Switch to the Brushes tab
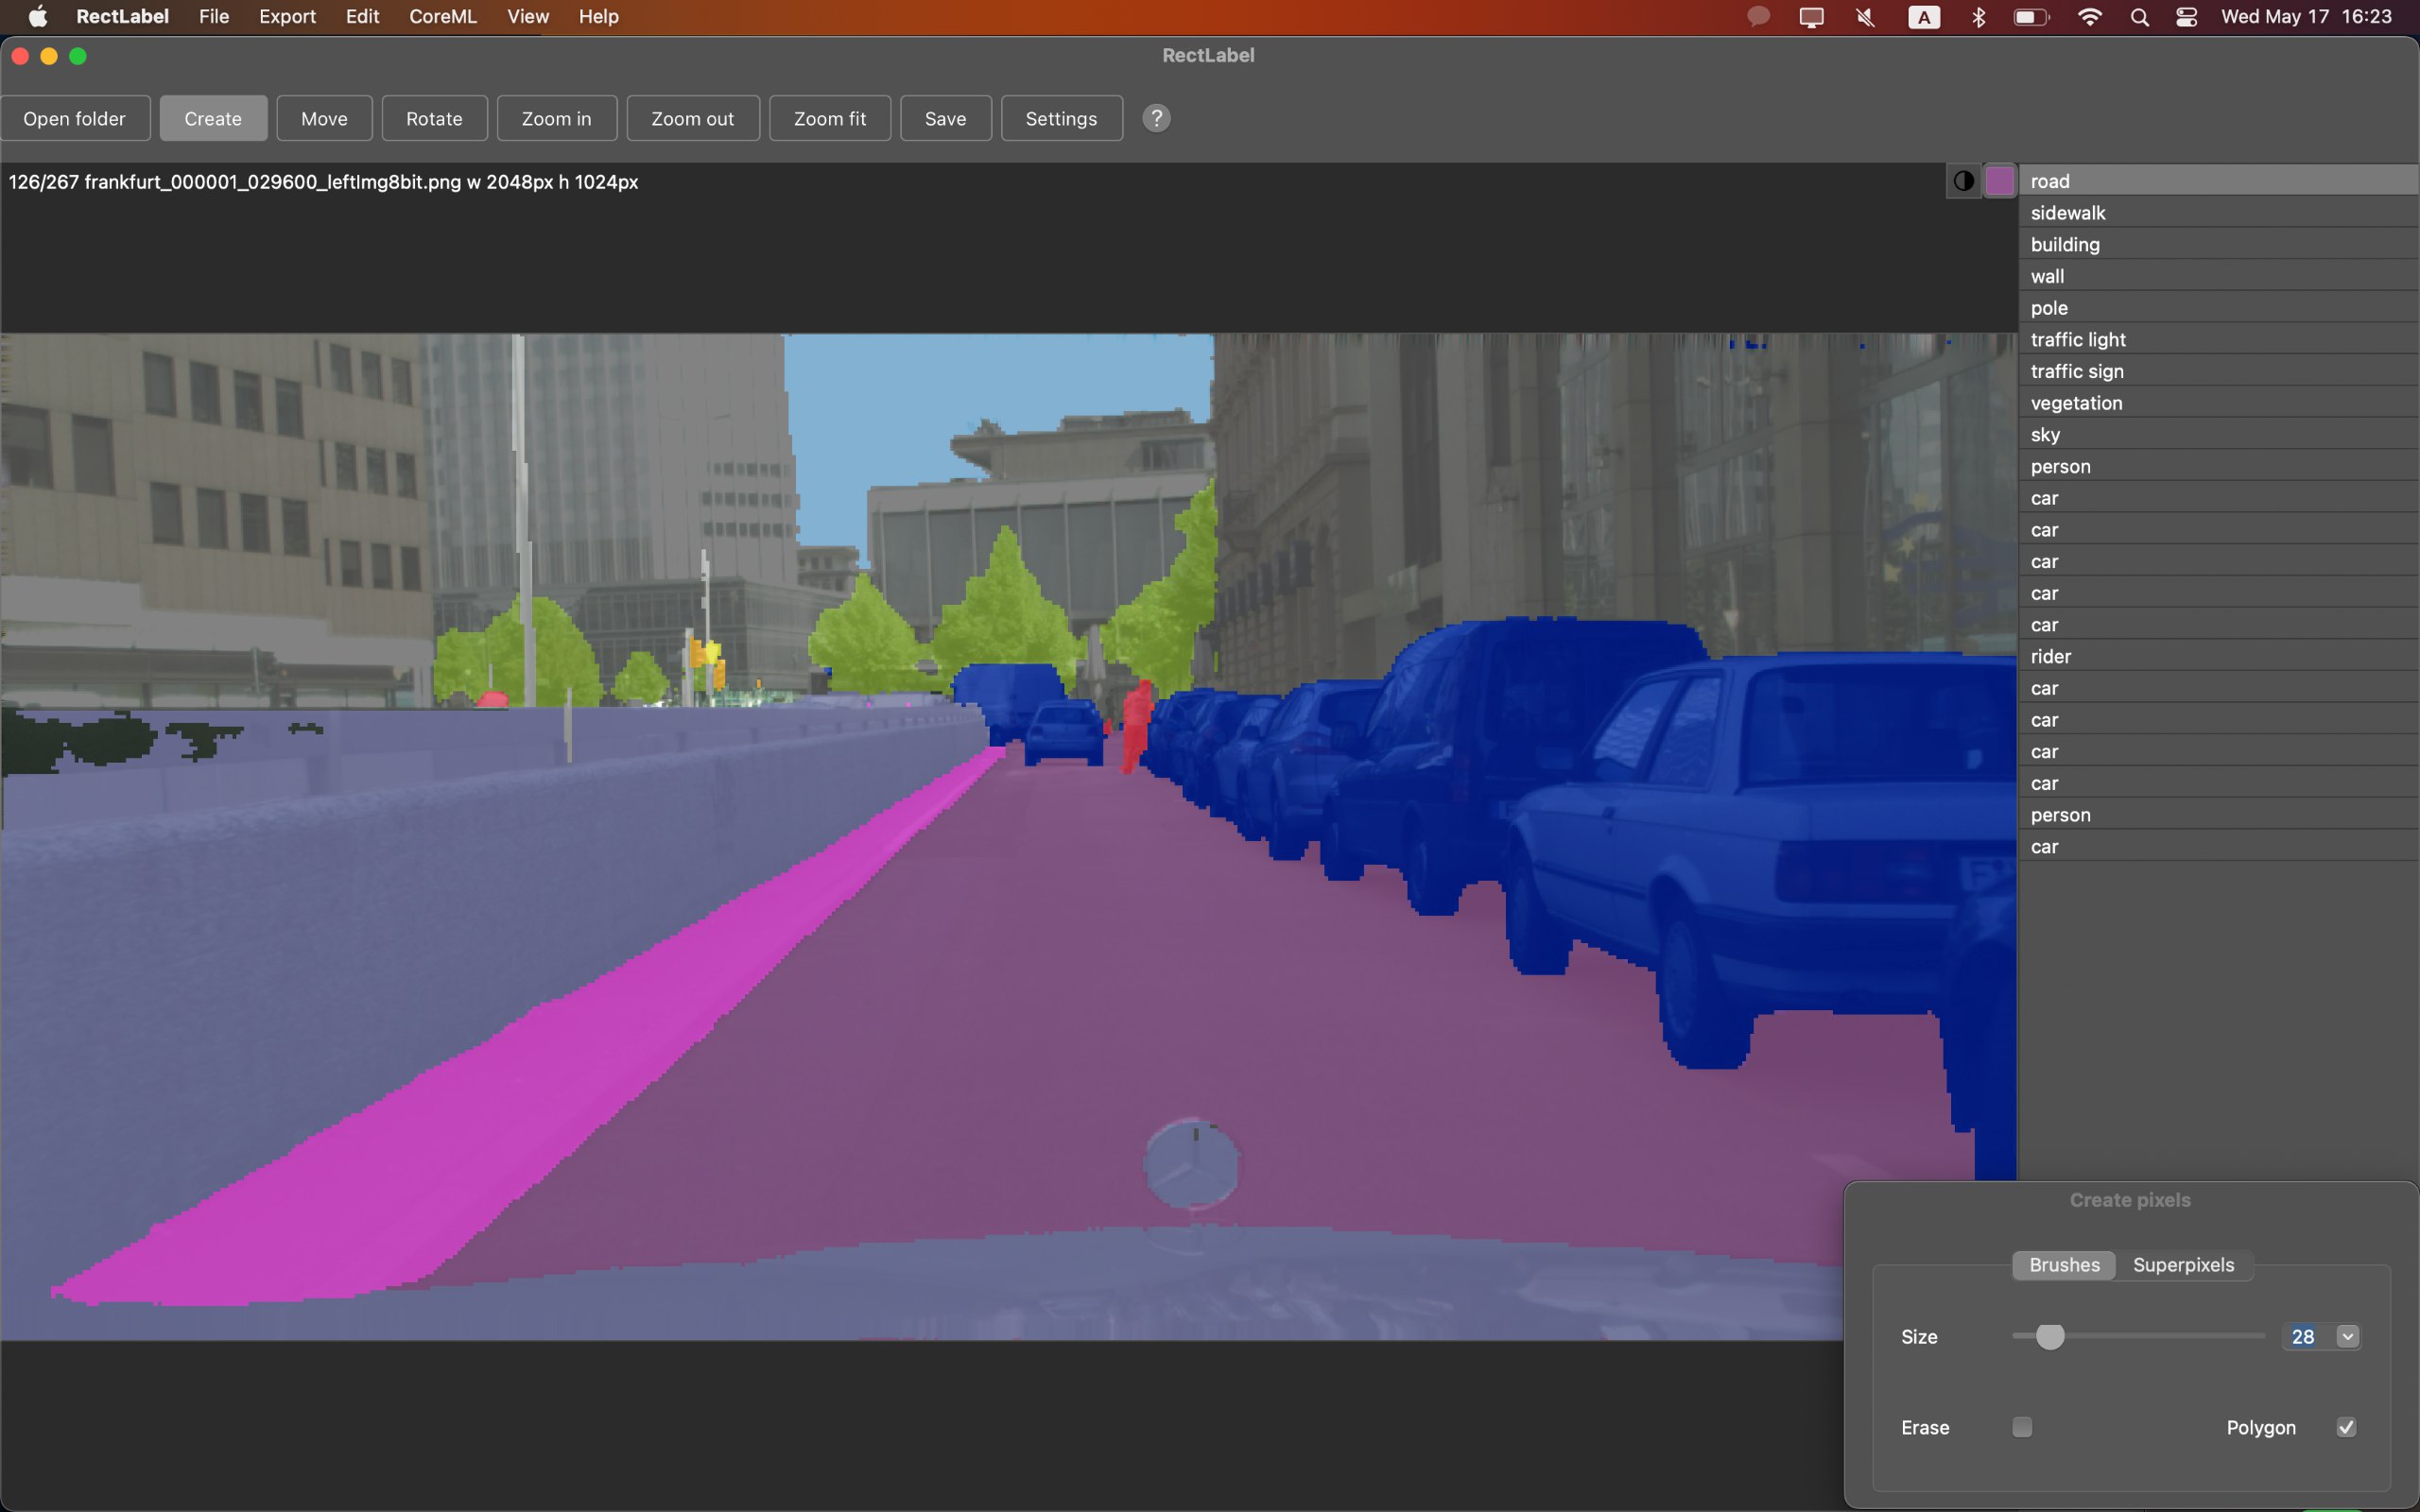This screenshot has width=2420, height=1512. click(2062, 1264)
